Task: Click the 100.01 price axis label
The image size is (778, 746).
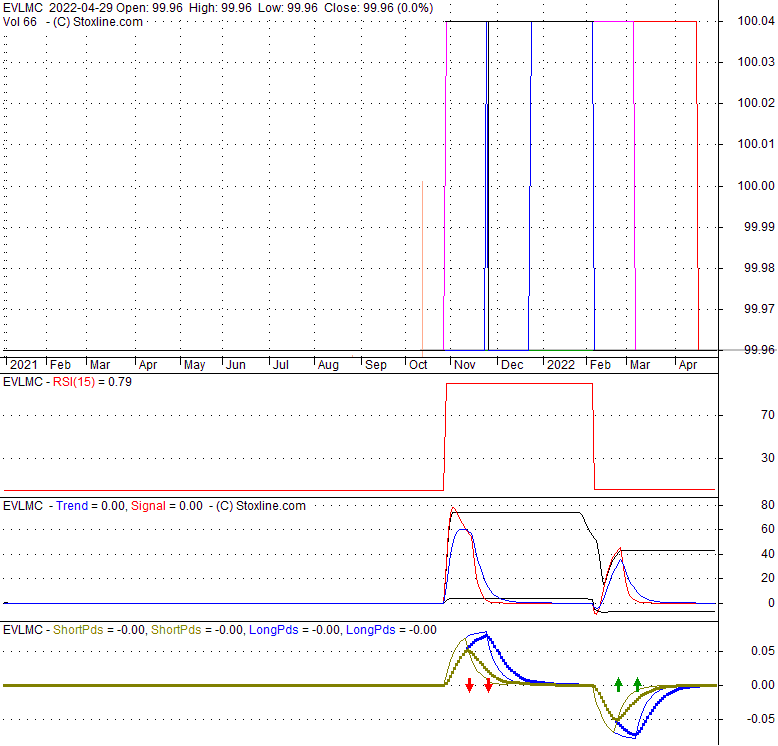Action: coord(756,144)
